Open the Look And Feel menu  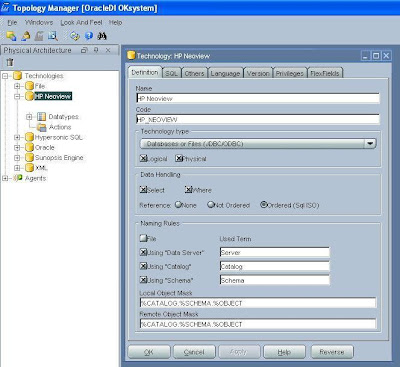pyautogui.click(x=81, y=22)
